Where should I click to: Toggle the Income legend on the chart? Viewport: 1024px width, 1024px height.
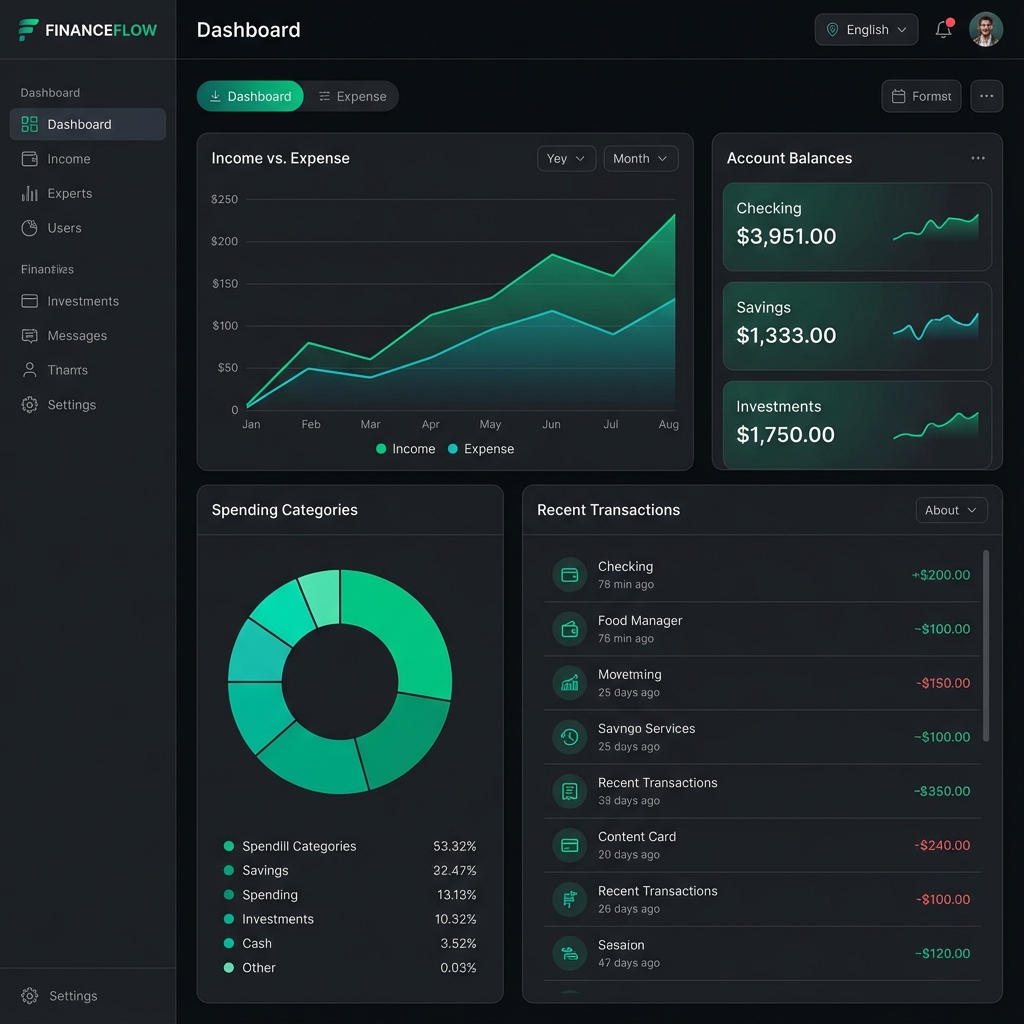[404, 449]
